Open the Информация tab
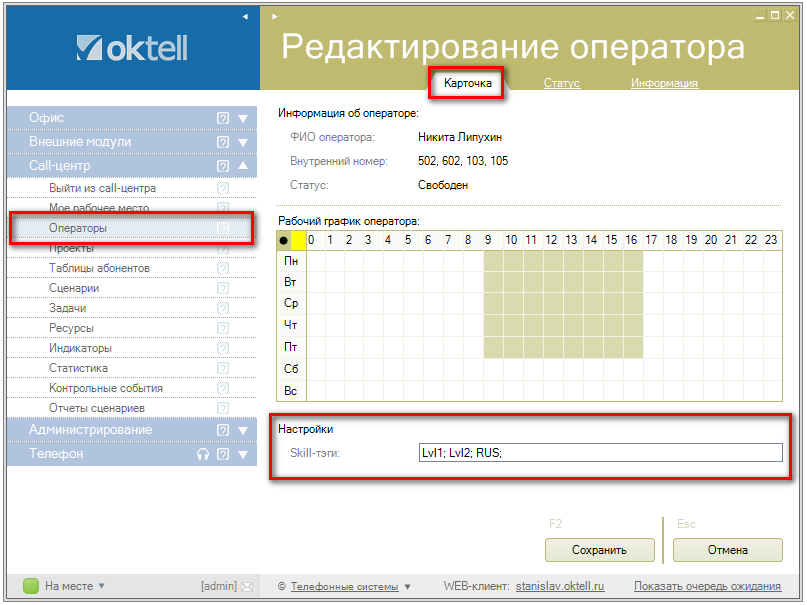The image size is (807, 605). tap(664, 83)
